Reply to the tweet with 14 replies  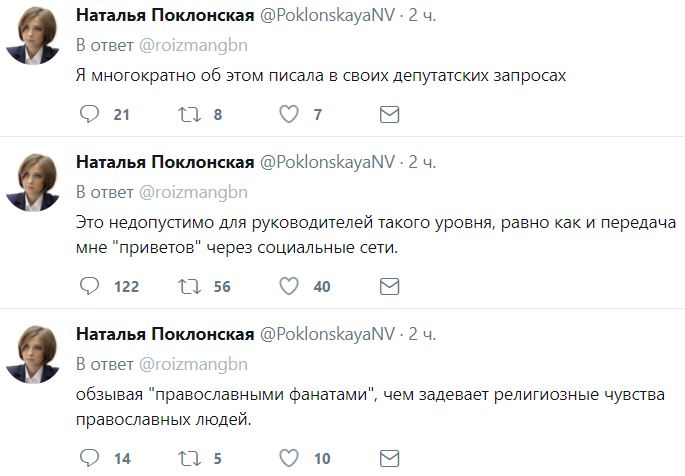pos(89,459)
